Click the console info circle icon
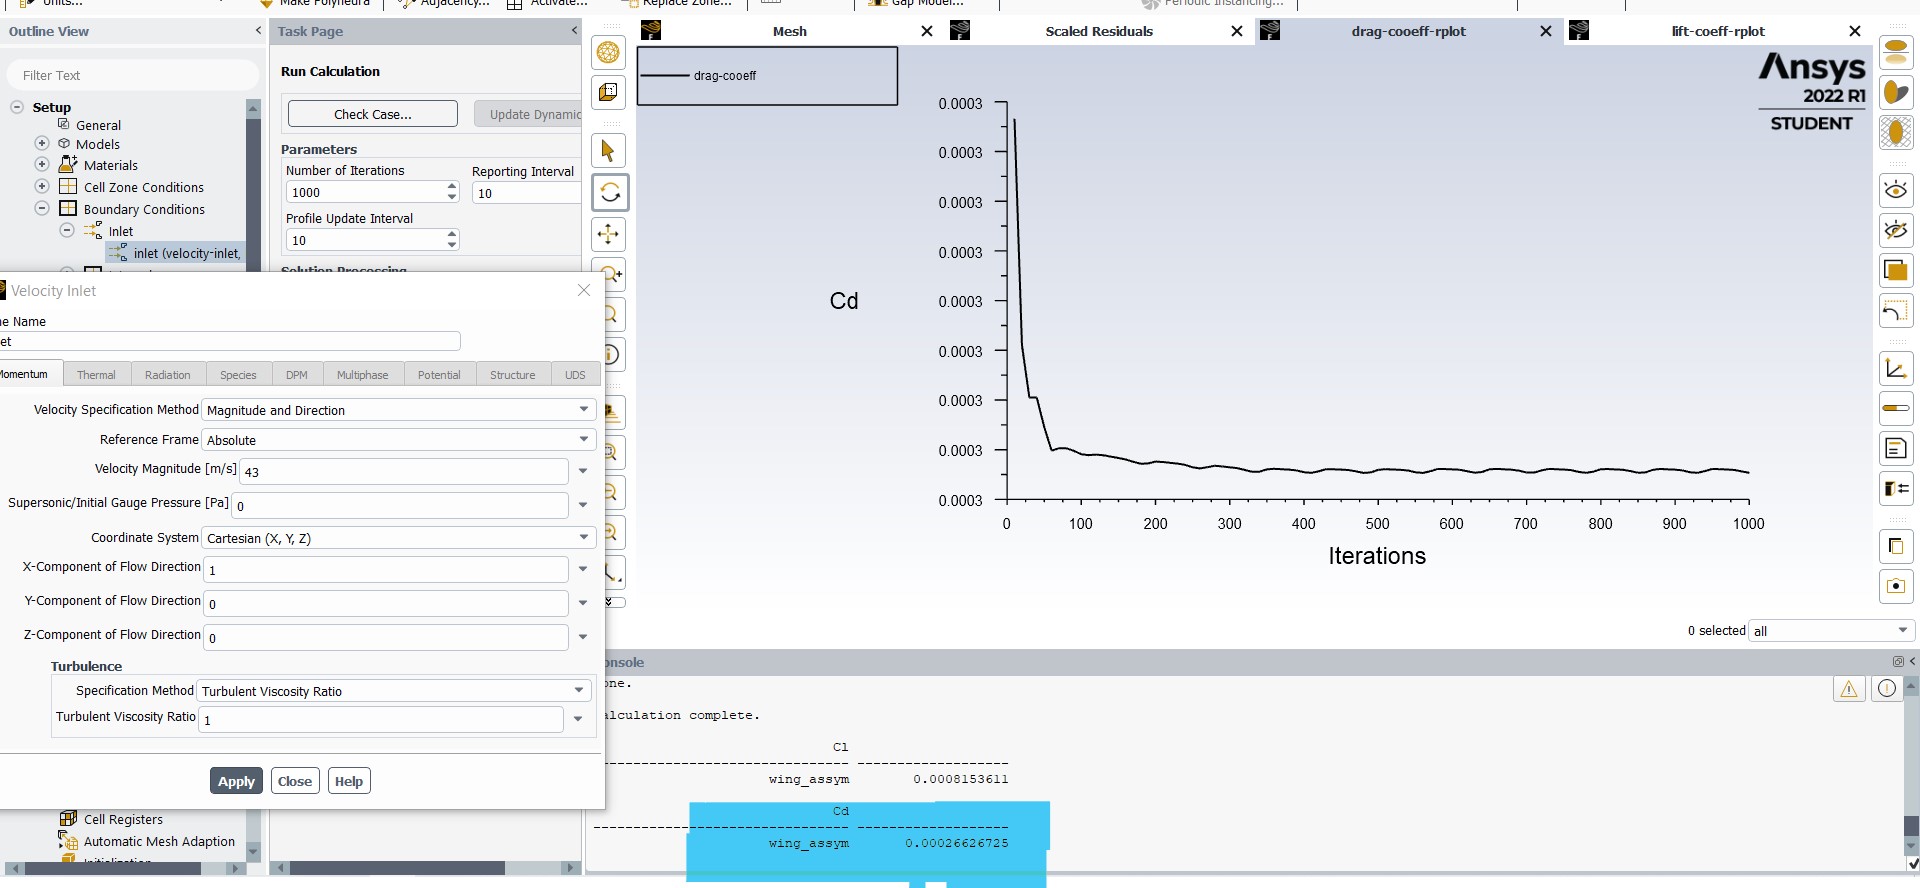 1887,688
